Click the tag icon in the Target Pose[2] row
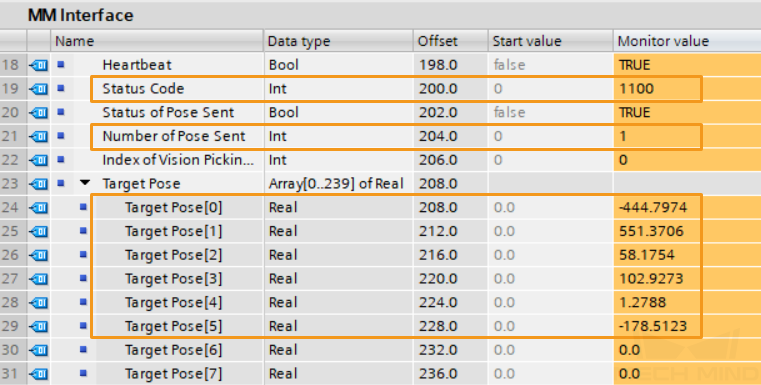This screenshot has height=385, width=761. click(38, 255)
